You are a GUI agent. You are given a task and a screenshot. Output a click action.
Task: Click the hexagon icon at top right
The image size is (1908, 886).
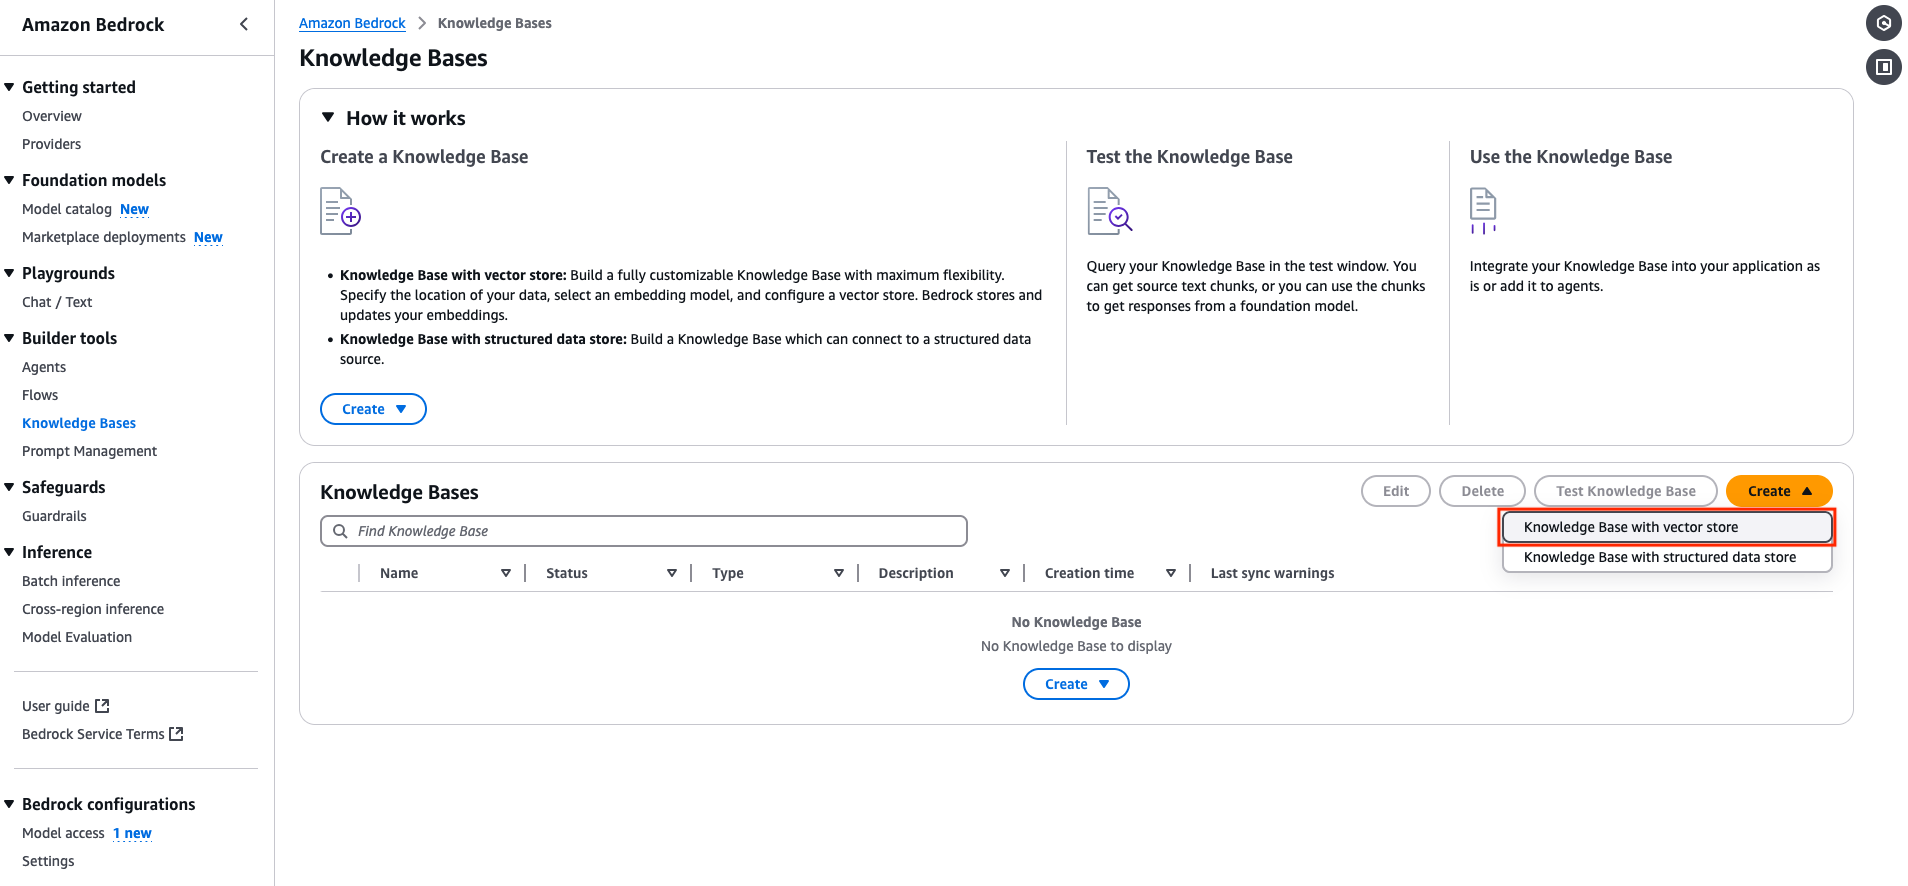(x=1883, y=23)
